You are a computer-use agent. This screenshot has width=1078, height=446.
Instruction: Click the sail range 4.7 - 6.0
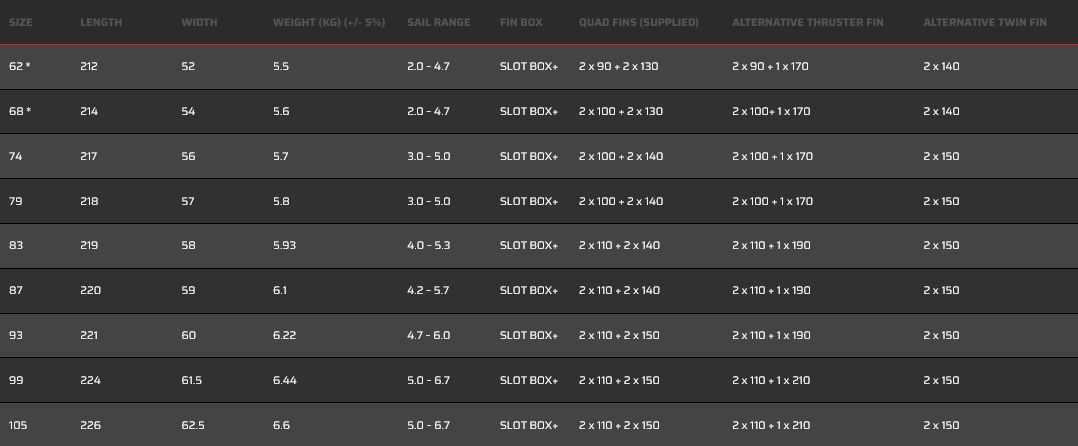pyautogui.click(x=428, y=335)
